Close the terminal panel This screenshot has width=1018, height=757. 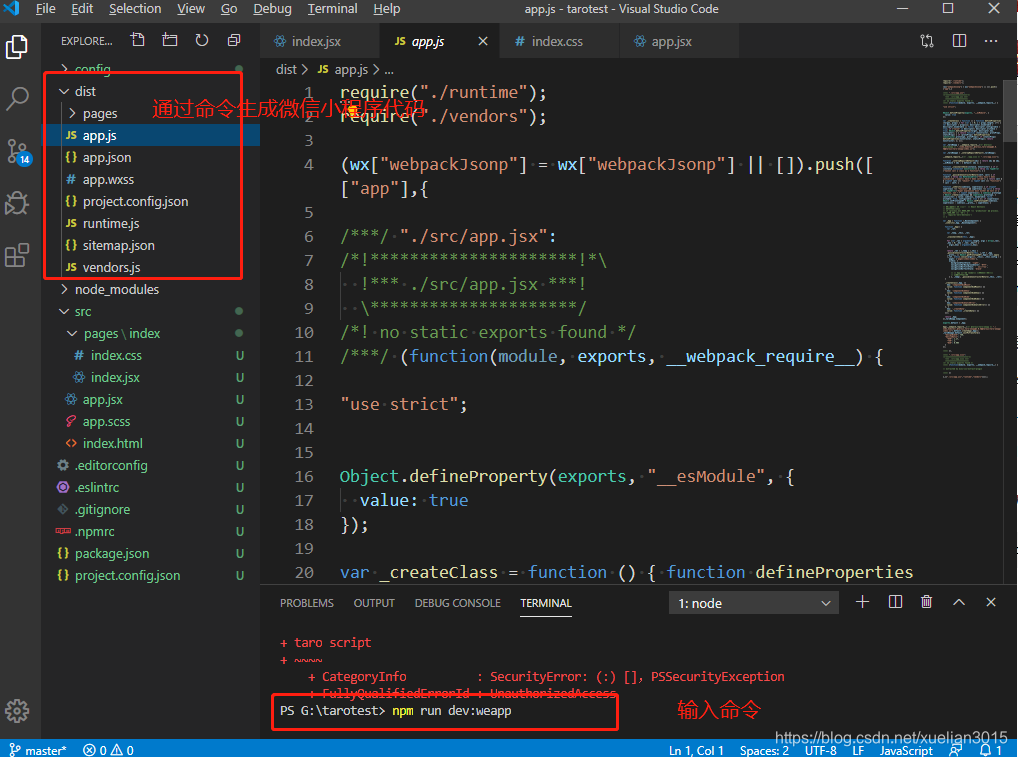[991, 602]
